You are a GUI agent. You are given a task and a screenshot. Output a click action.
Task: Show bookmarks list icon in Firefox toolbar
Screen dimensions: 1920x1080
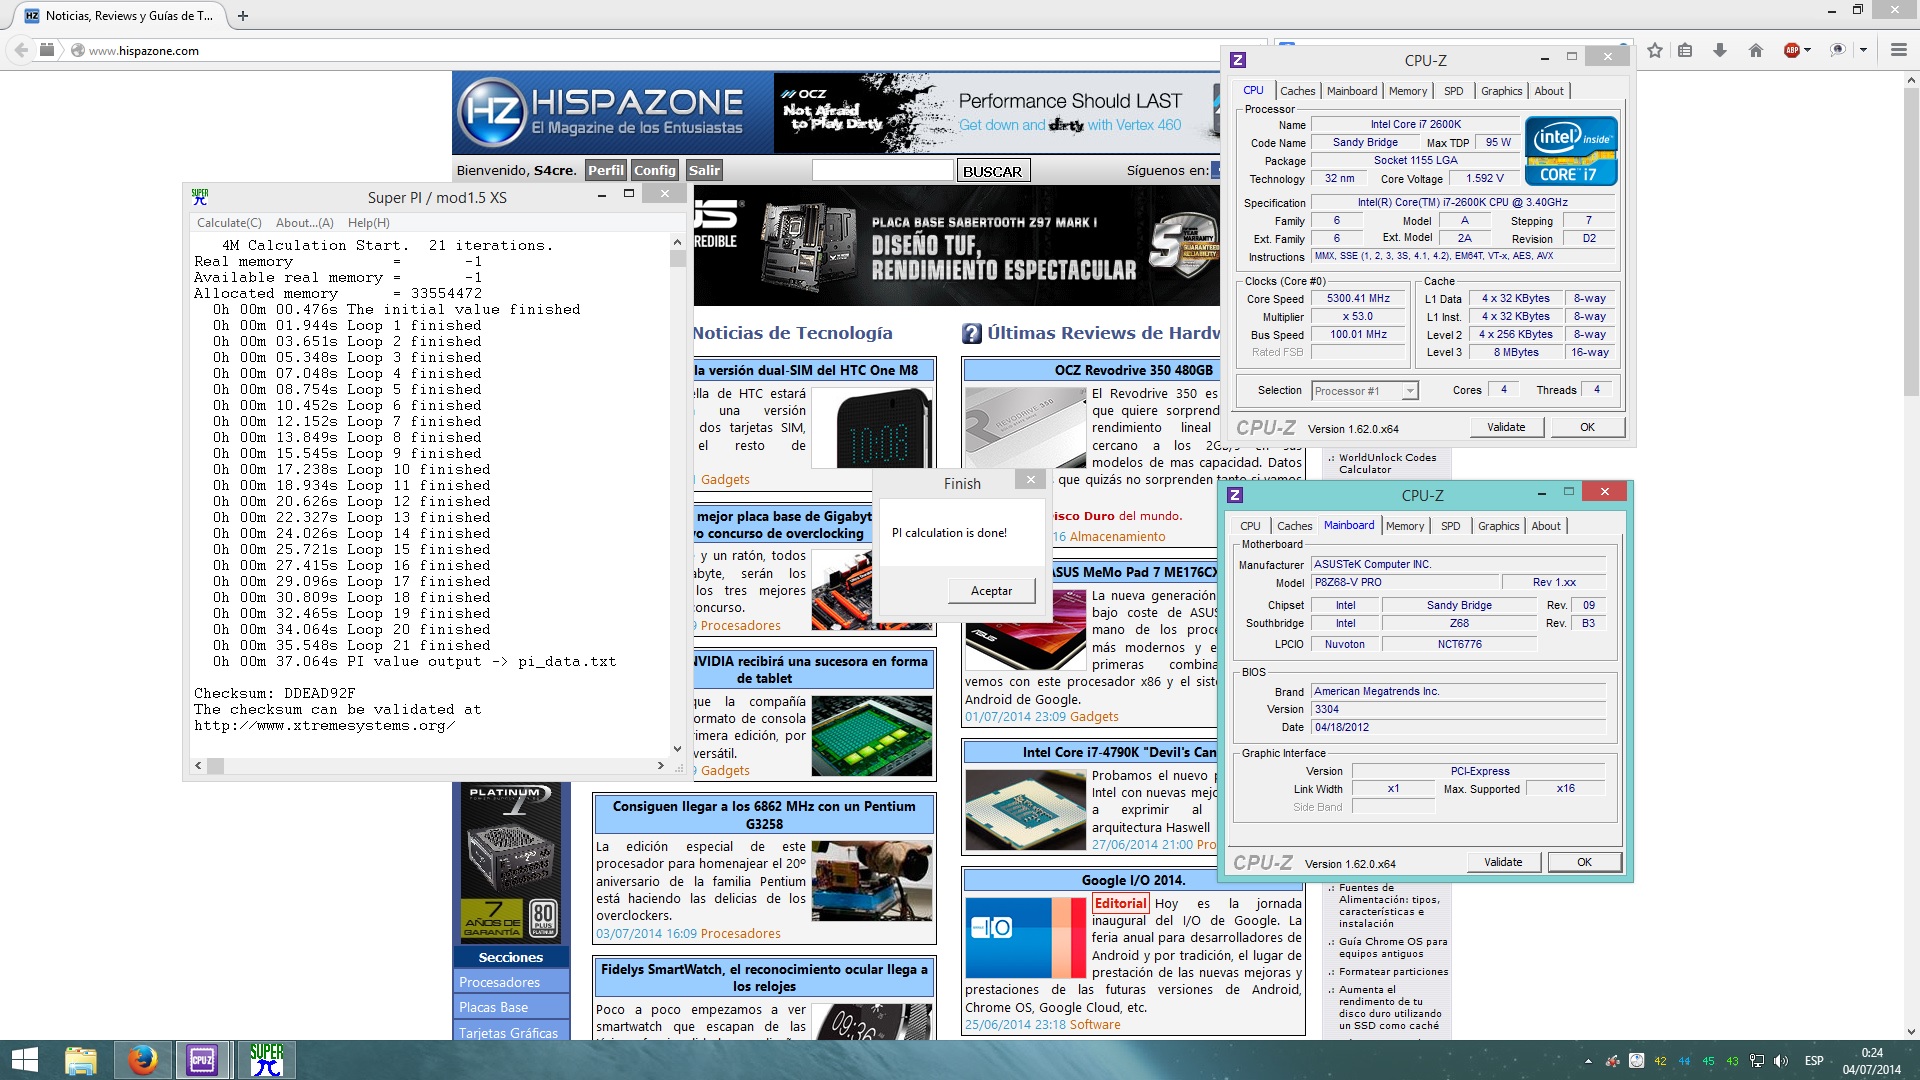pyautogui.click(x=1685, y=50)
